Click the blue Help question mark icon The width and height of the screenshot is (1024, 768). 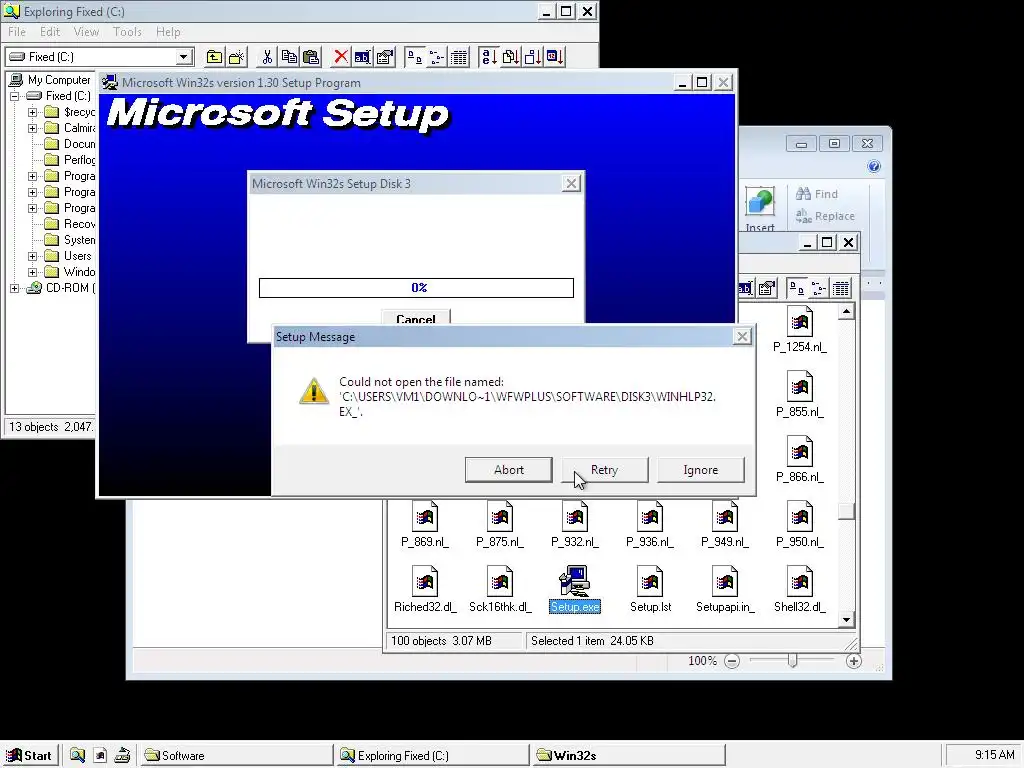coord(874,167)
